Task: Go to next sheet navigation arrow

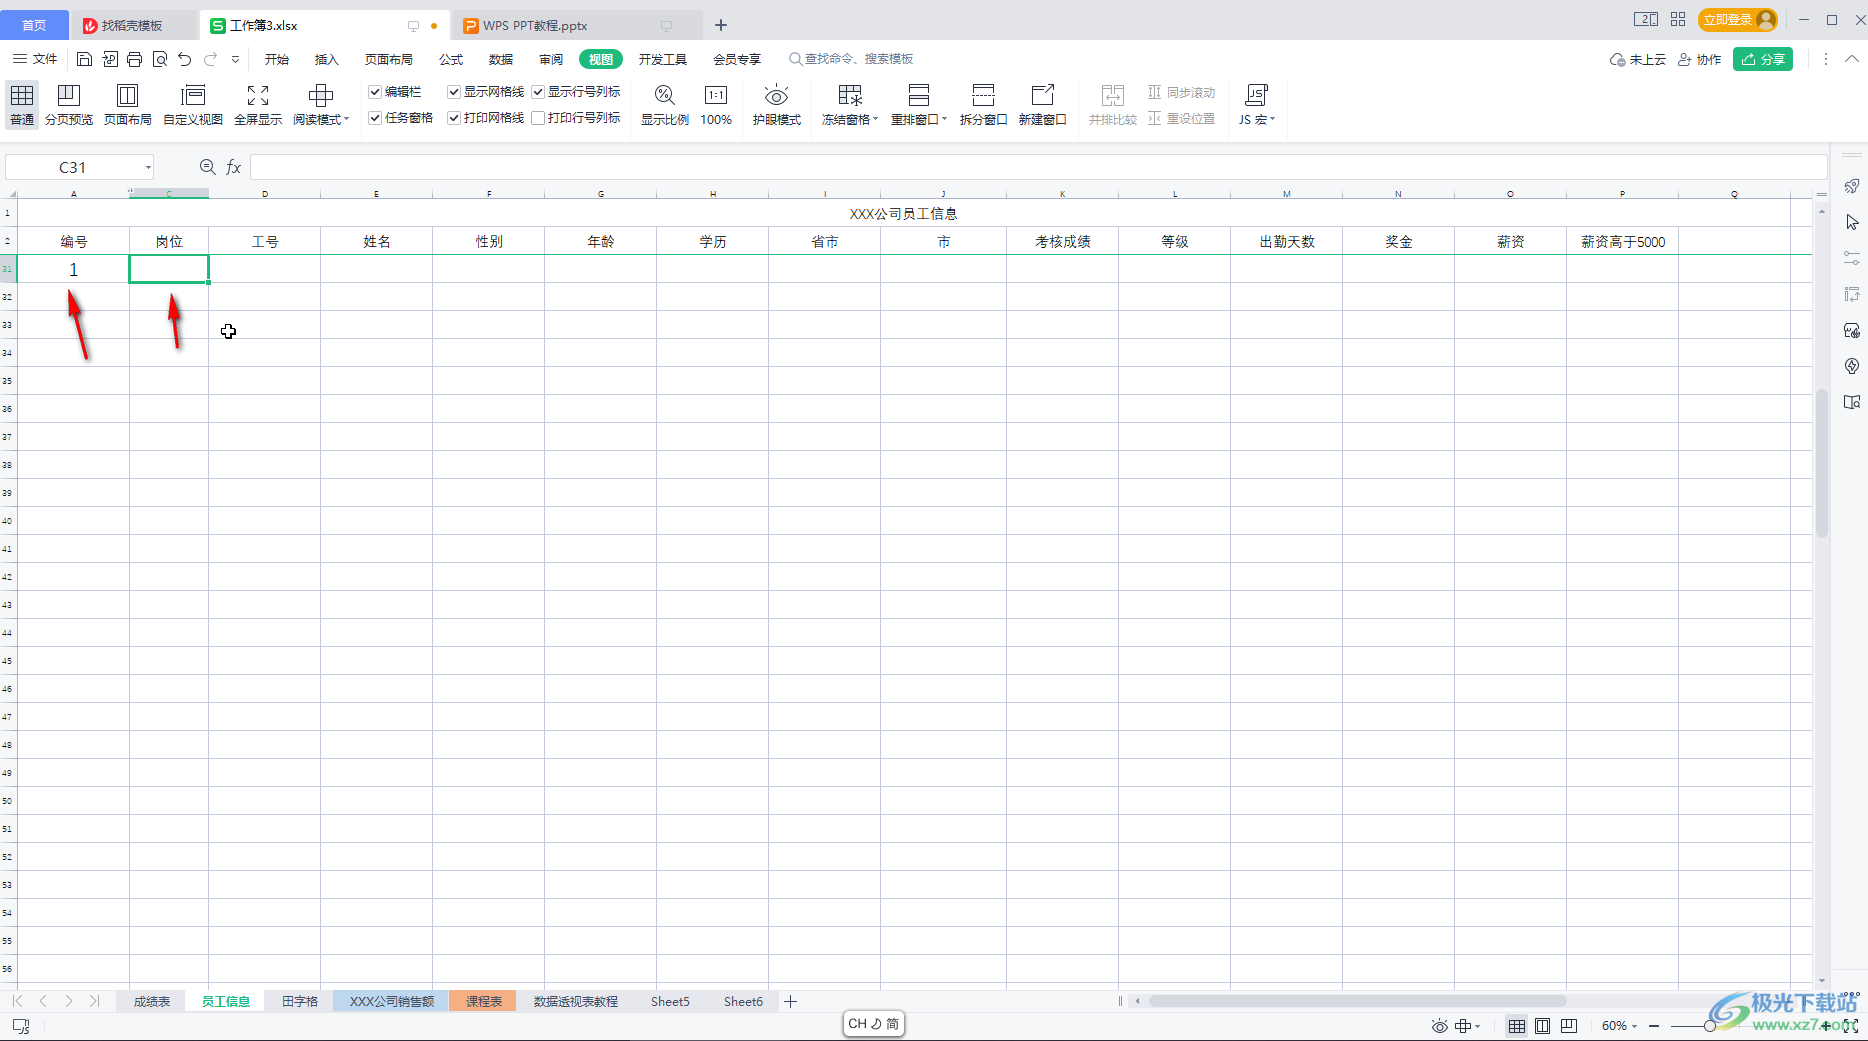Action: click(69, 1001)
